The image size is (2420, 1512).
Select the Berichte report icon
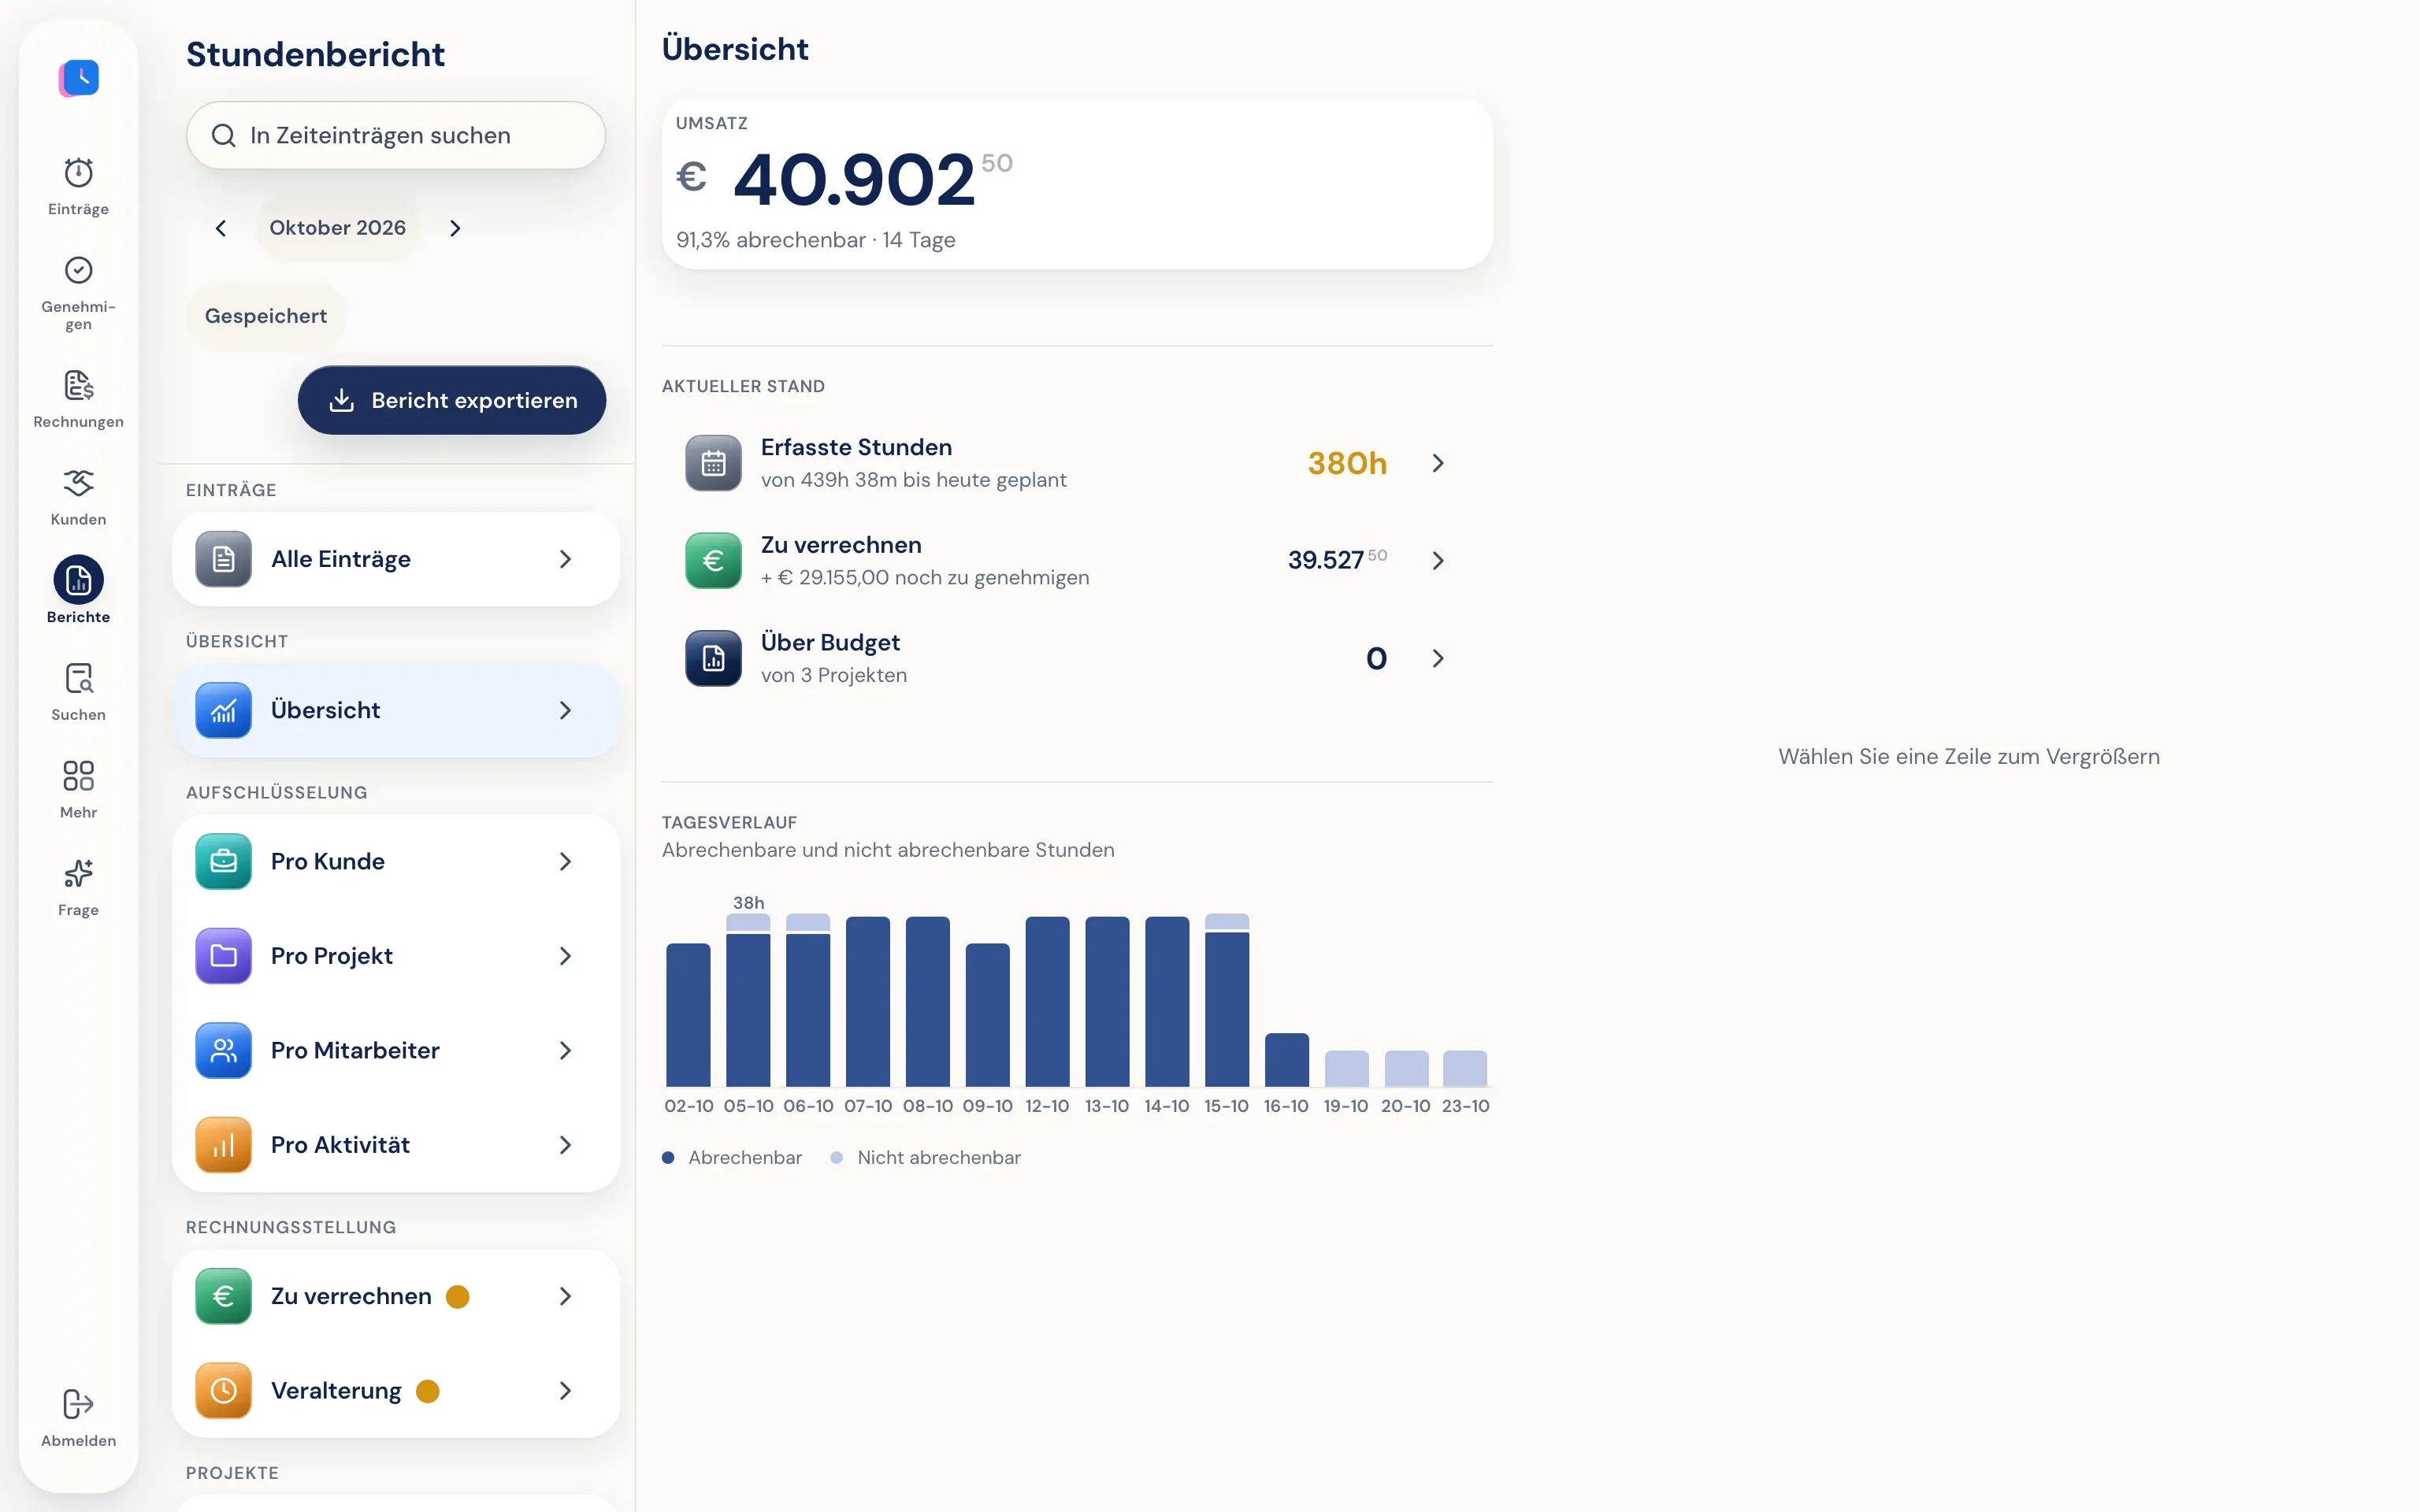click(78, 580)
